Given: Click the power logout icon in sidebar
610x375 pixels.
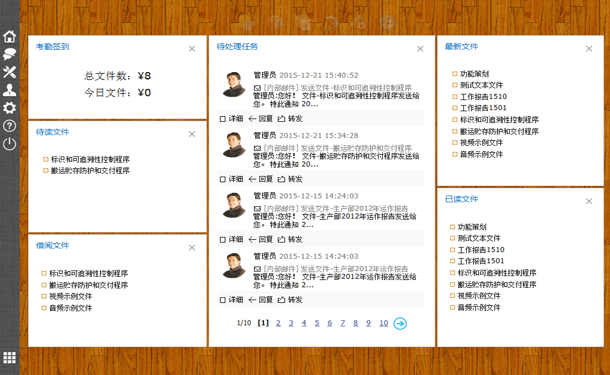Looking at the screenshot, I should coord(9,144).
